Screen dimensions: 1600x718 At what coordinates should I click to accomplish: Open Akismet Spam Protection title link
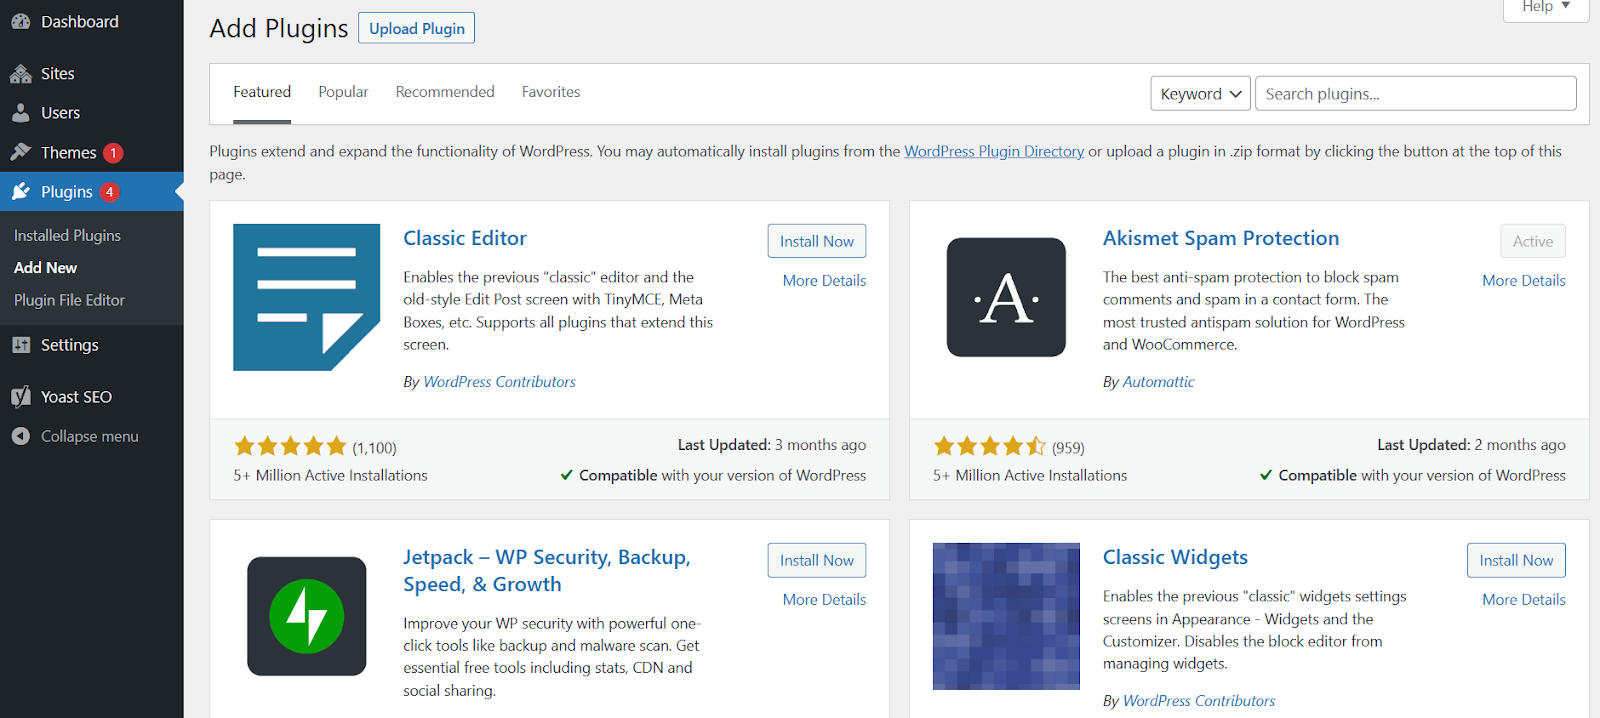1220,238
